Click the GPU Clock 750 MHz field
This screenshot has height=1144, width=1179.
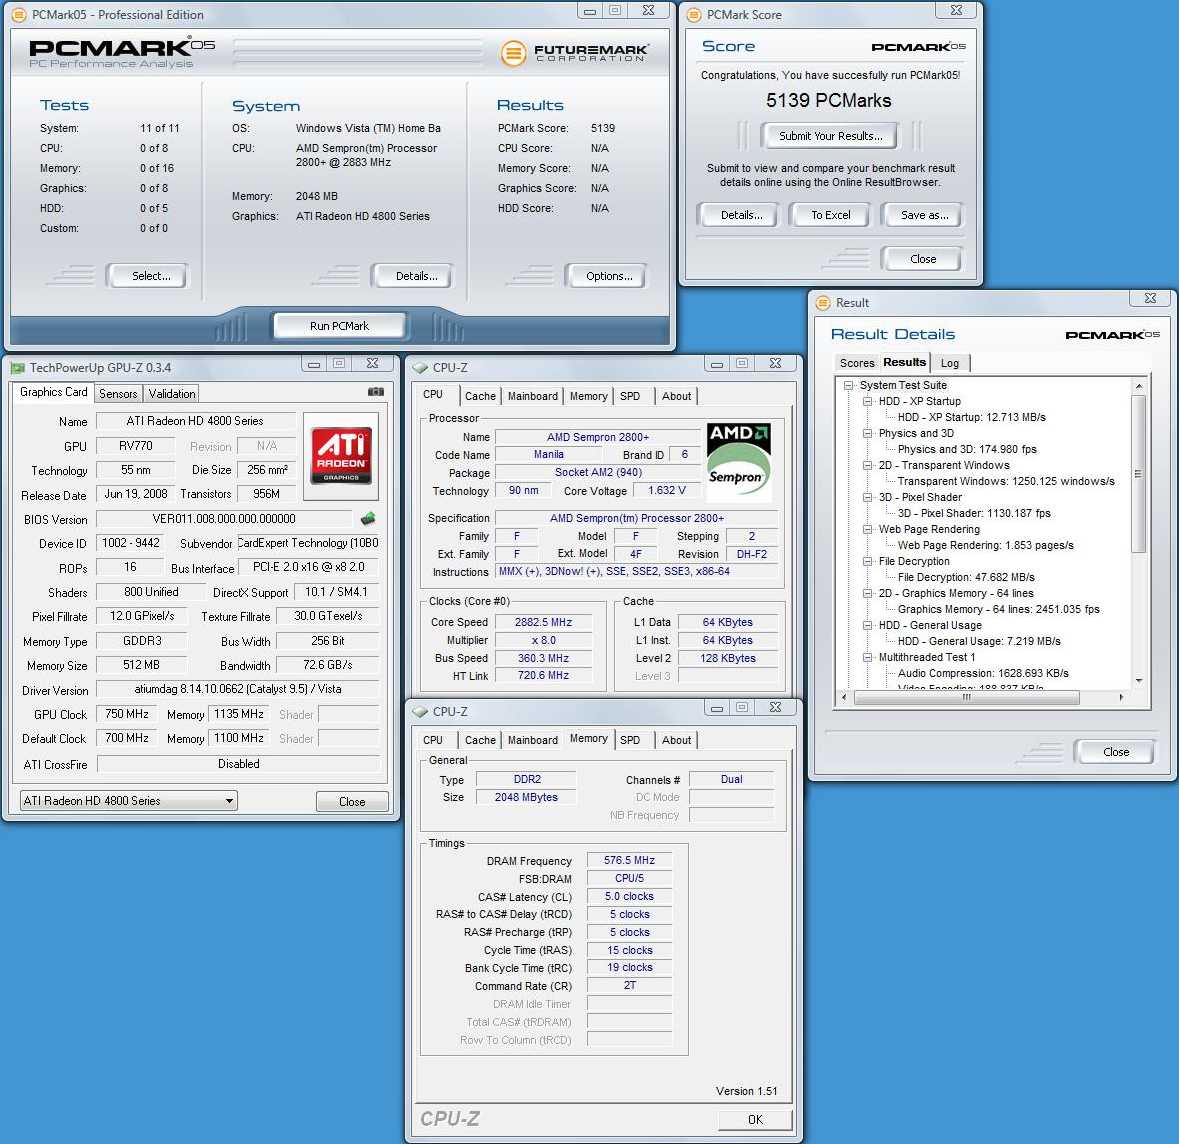[126, 714]
